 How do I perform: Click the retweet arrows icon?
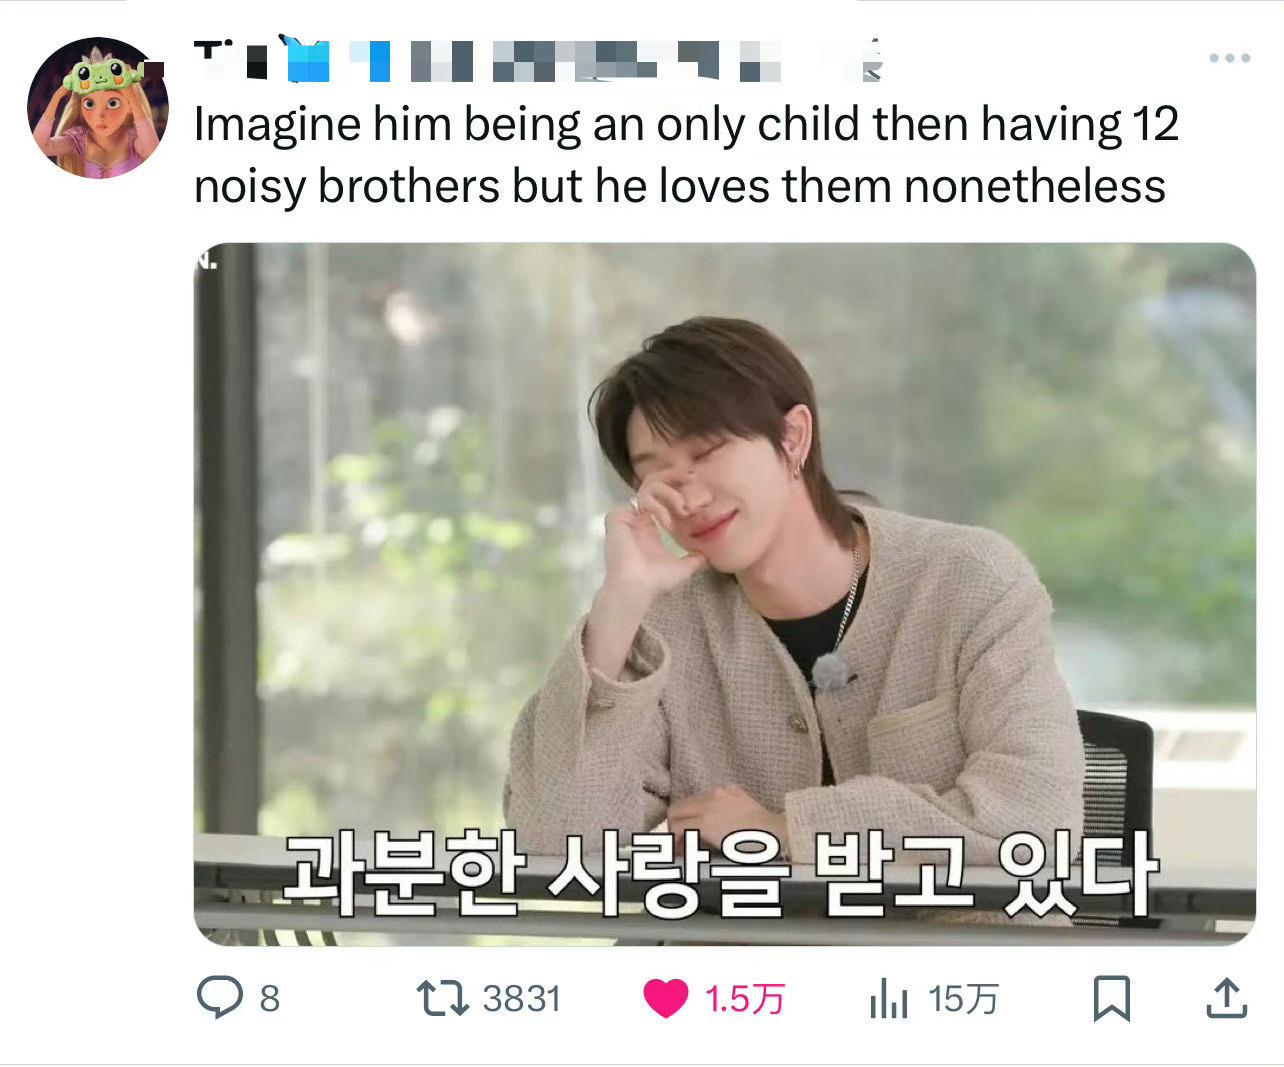[442, 998]
